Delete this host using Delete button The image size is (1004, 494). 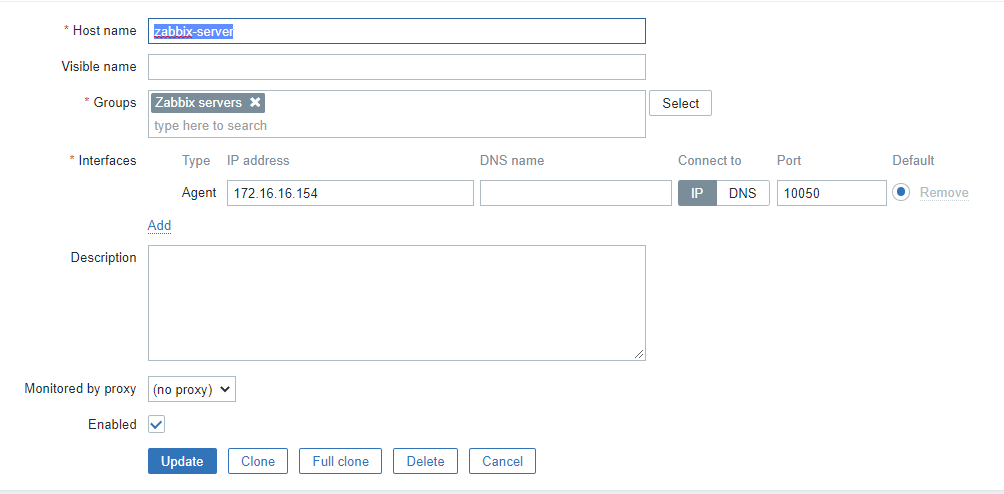tap(426, 461)
